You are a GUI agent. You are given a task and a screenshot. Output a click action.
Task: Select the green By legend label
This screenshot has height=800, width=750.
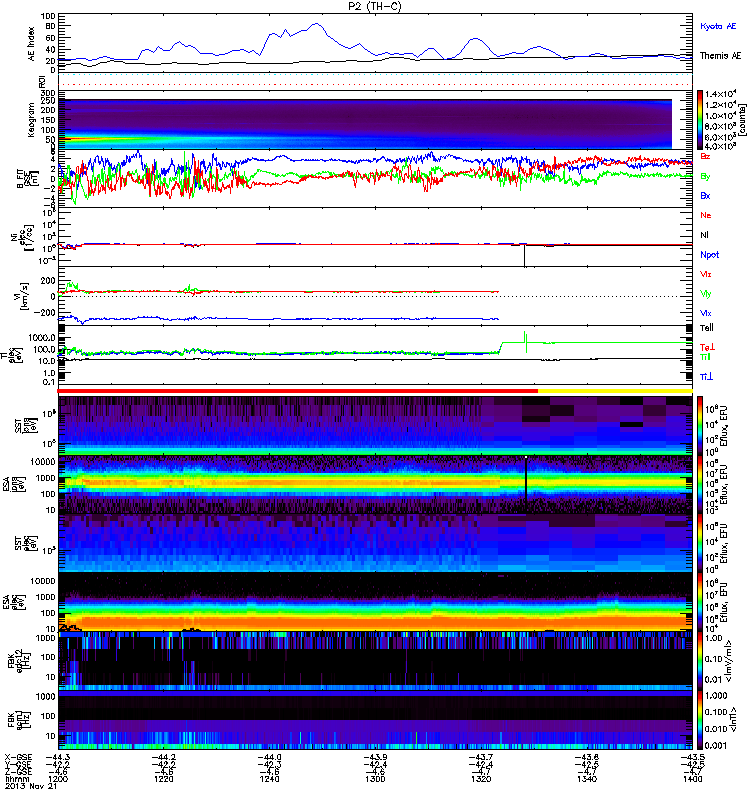coord(705,177)
